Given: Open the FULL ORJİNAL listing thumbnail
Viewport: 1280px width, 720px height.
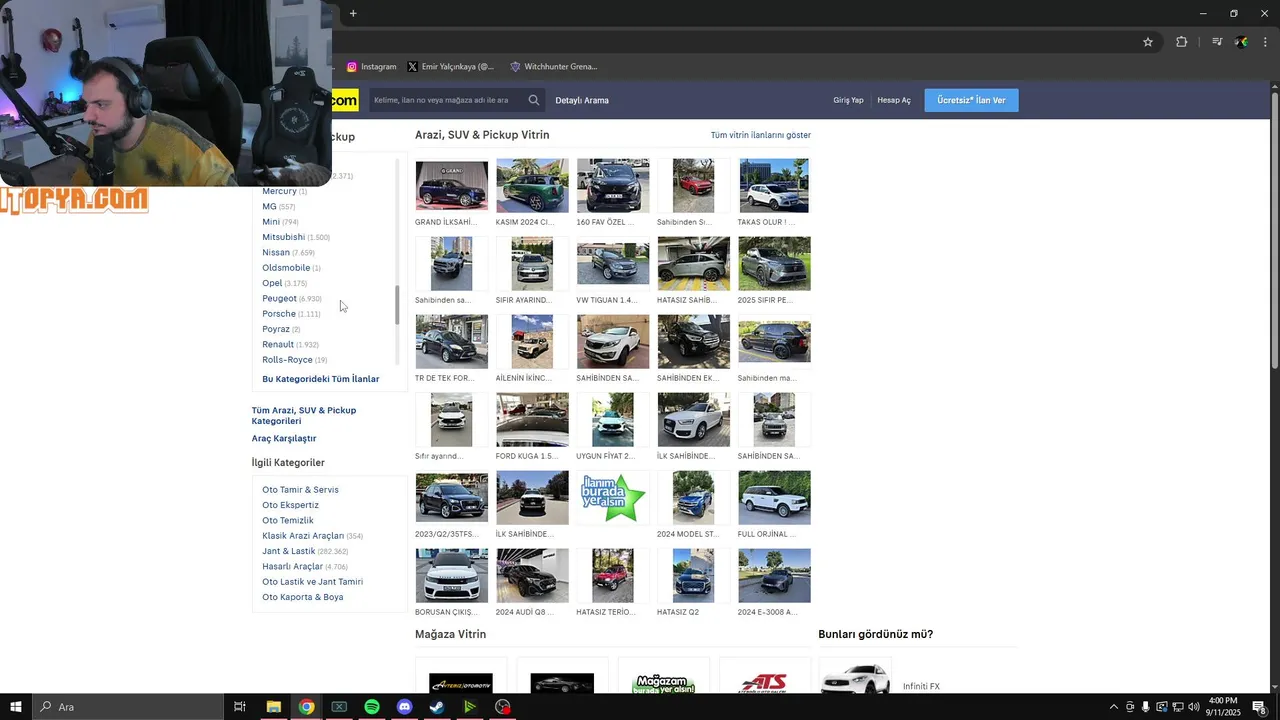Looking at the screenshot, I should pyautogui.click(x=774, y=497).
